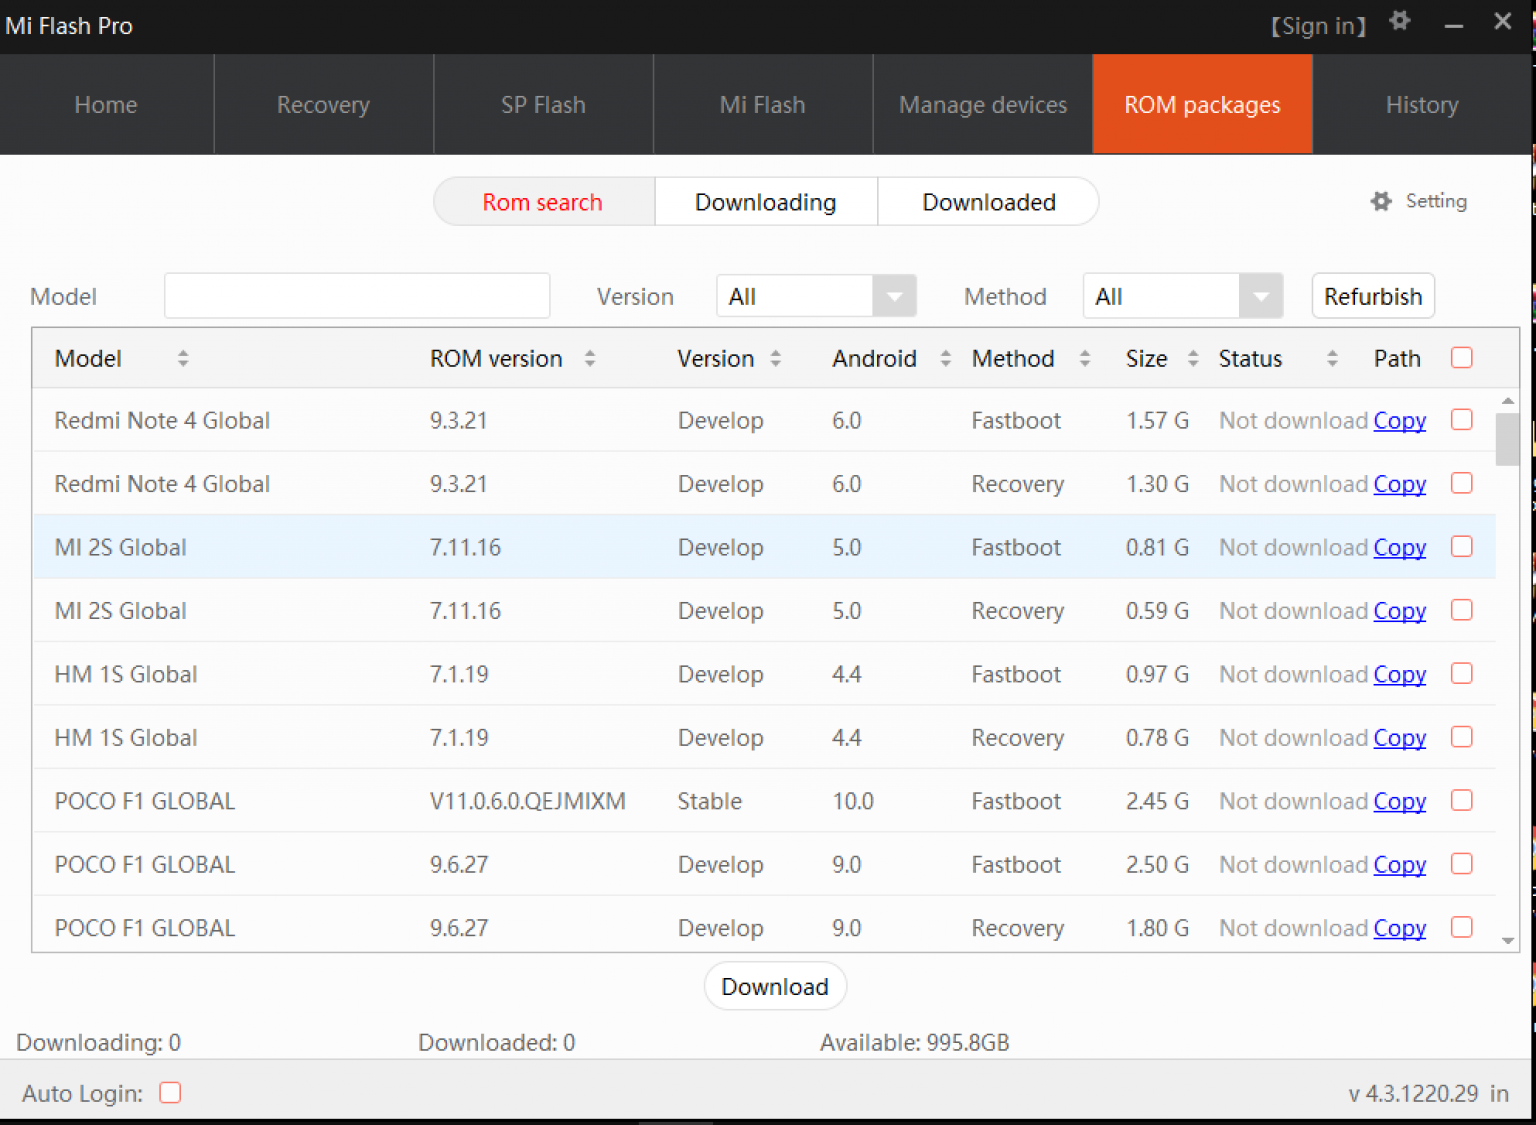Click the Setting gear icon below tabs
Viewport: 1536px width, 1125px height.
click(x=1381, y=201)
